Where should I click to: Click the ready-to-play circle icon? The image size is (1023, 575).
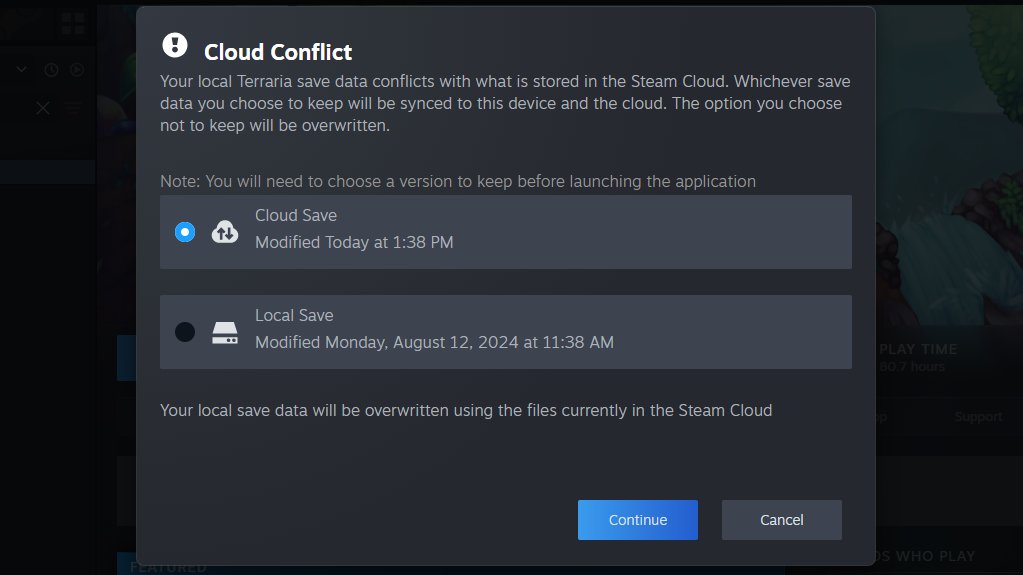pos(77,70)
